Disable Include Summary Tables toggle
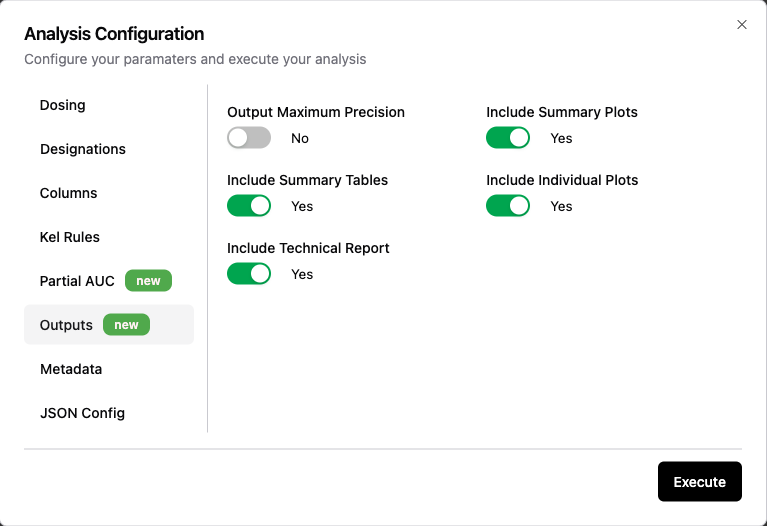767x526 pixels. 248,206
